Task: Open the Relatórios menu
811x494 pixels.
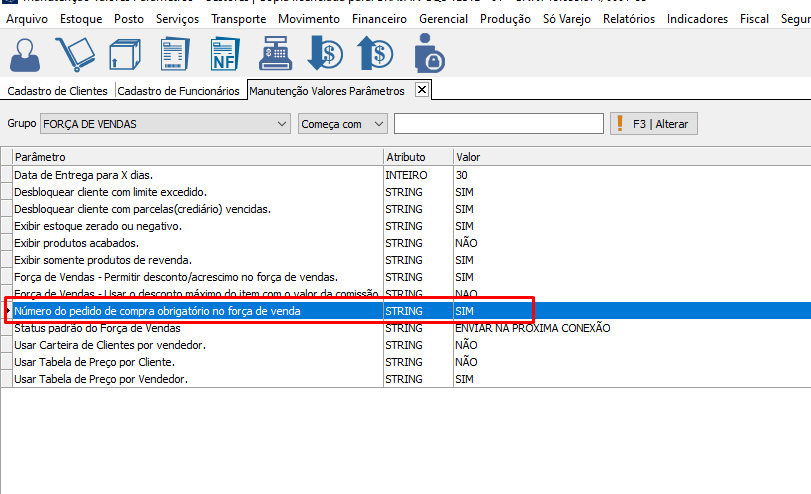Action: pos(628,19)
